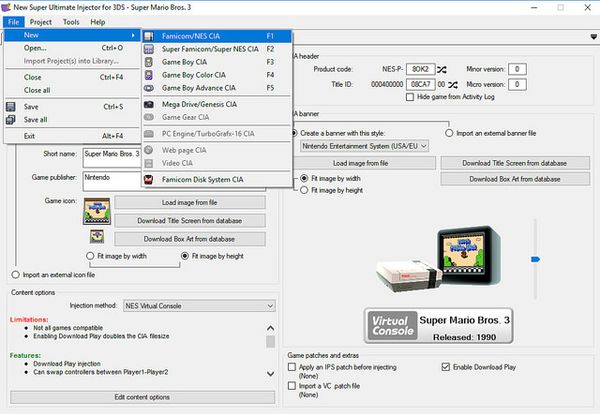Select icon Fit image by height
This screenshot has width=600, height=414.
pyautogui.click(x=185, y=256)
